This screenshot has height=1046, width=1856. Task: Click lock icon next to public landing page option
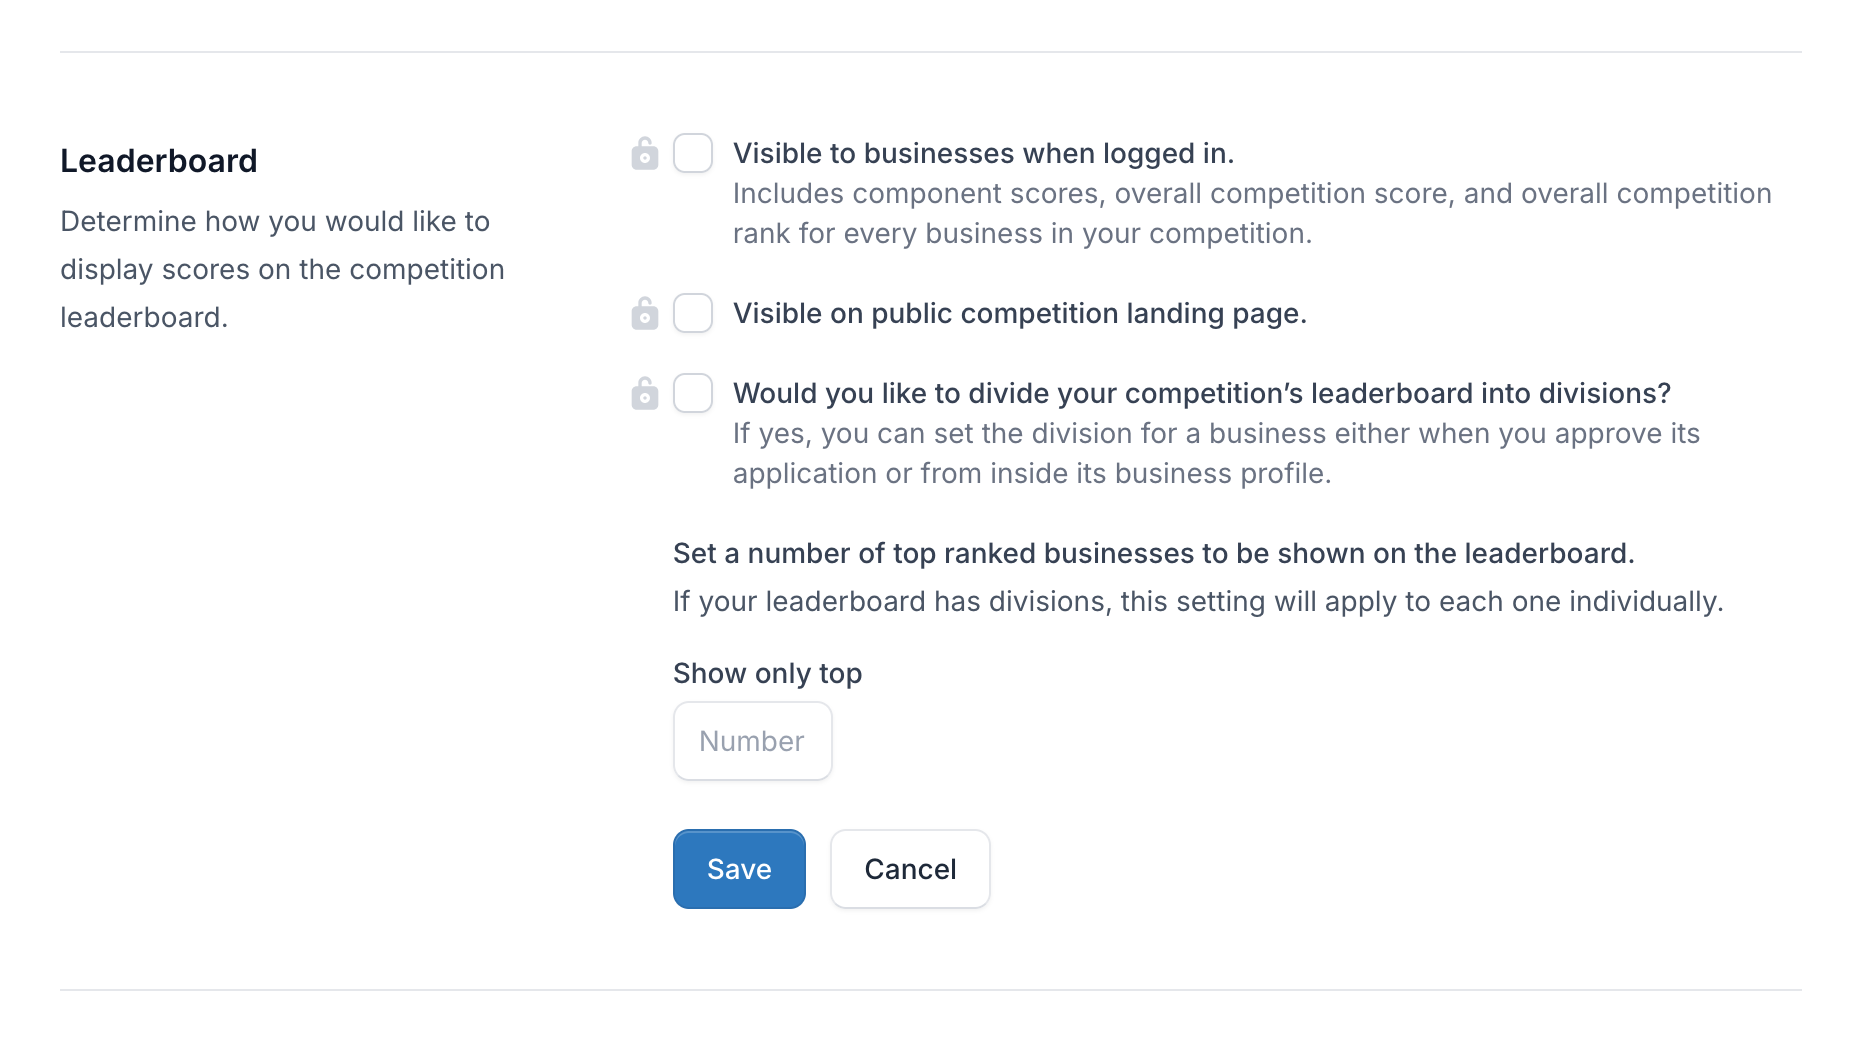point(645,314)
